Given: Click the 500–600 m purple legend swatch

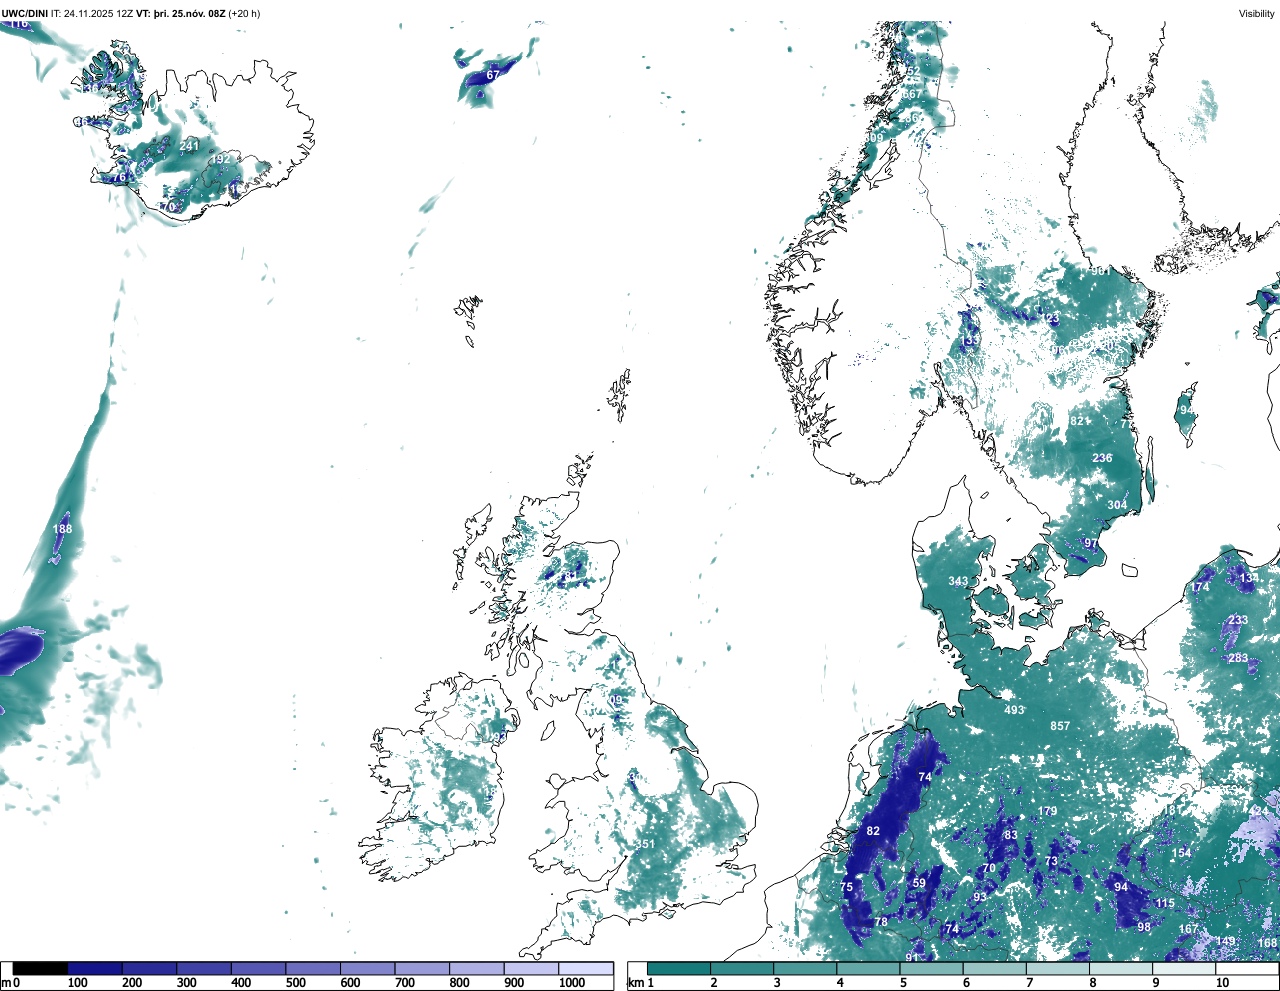Looking at the screenshot, I should coord(313,968).
